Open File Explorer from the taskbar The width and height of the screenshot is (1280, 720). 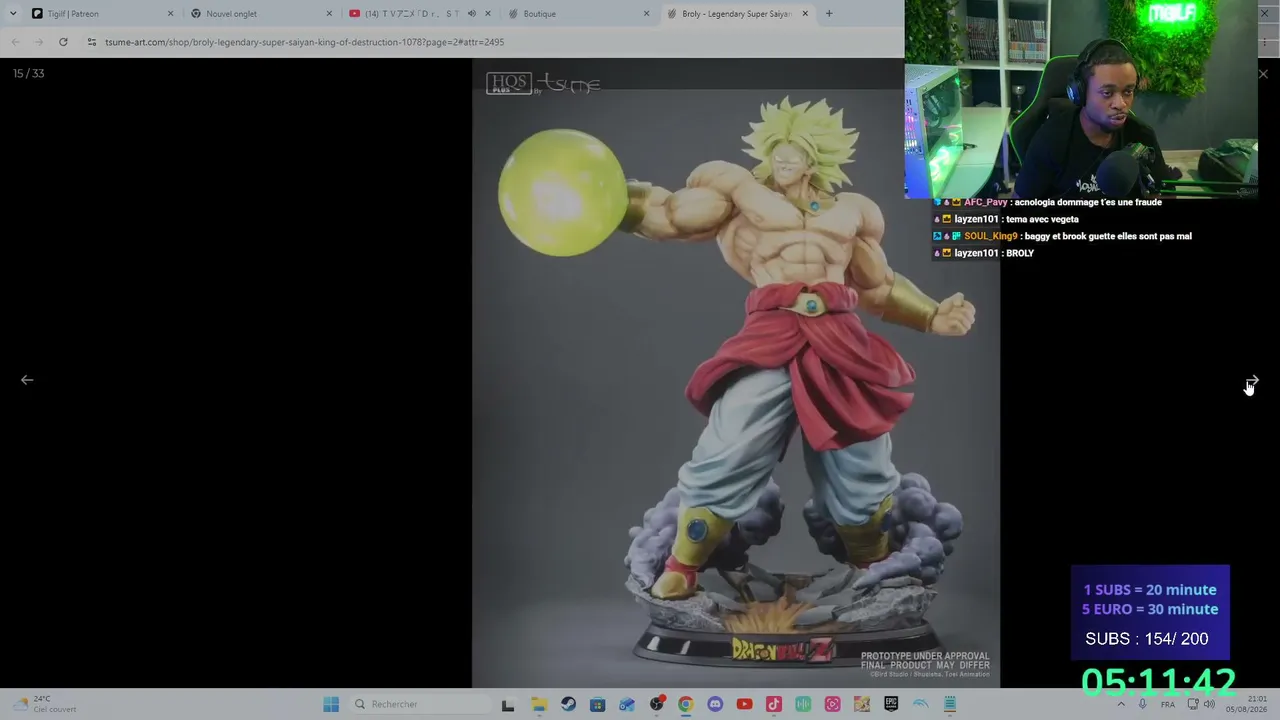[x=539, y=704]
